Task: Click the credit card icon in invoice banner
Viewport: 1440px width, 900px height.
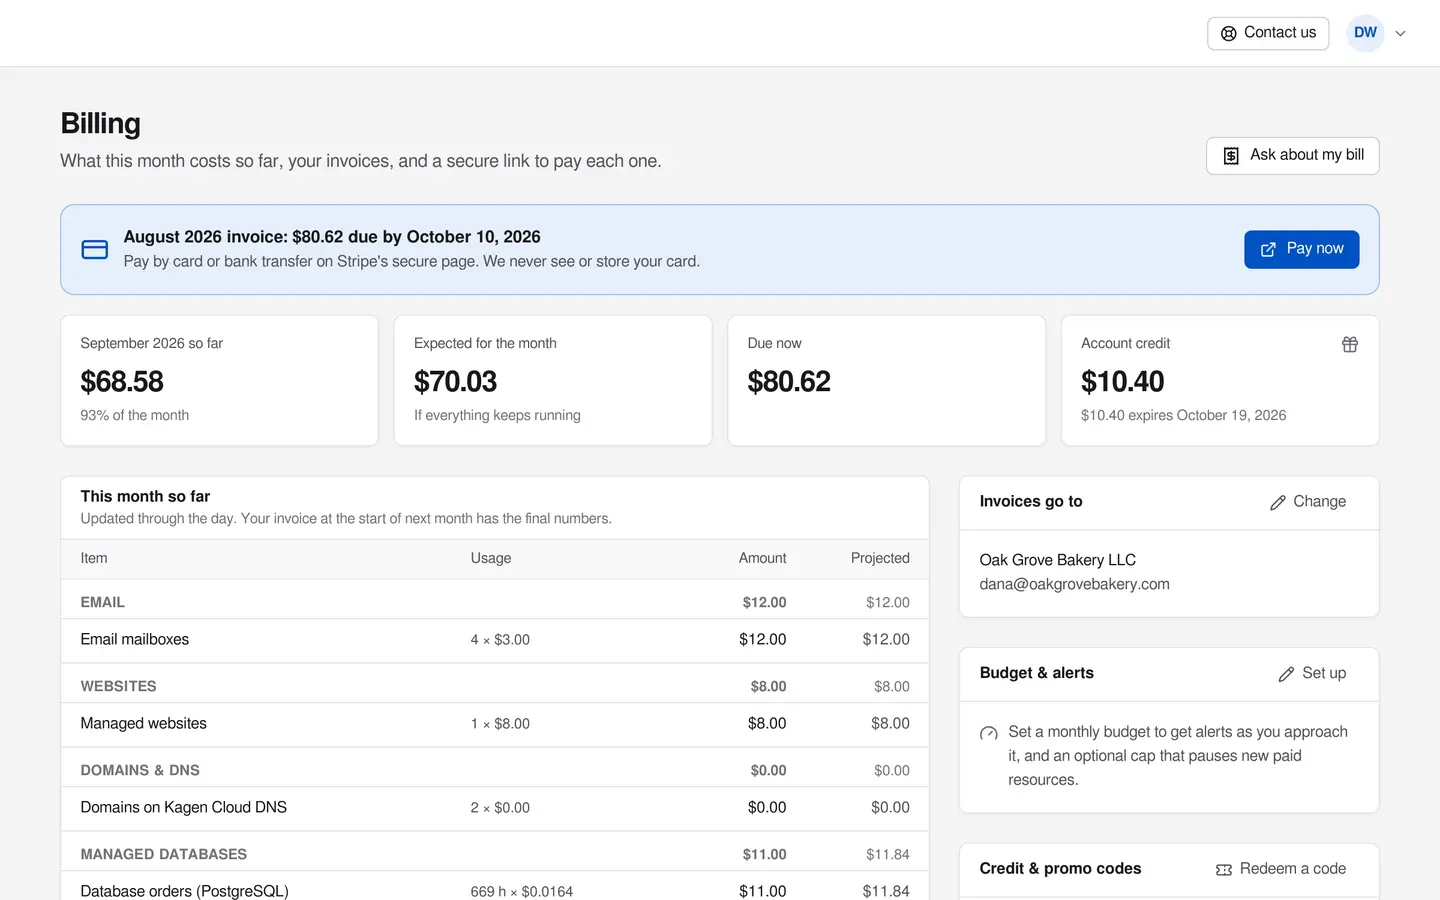Action: pos(95,249)
